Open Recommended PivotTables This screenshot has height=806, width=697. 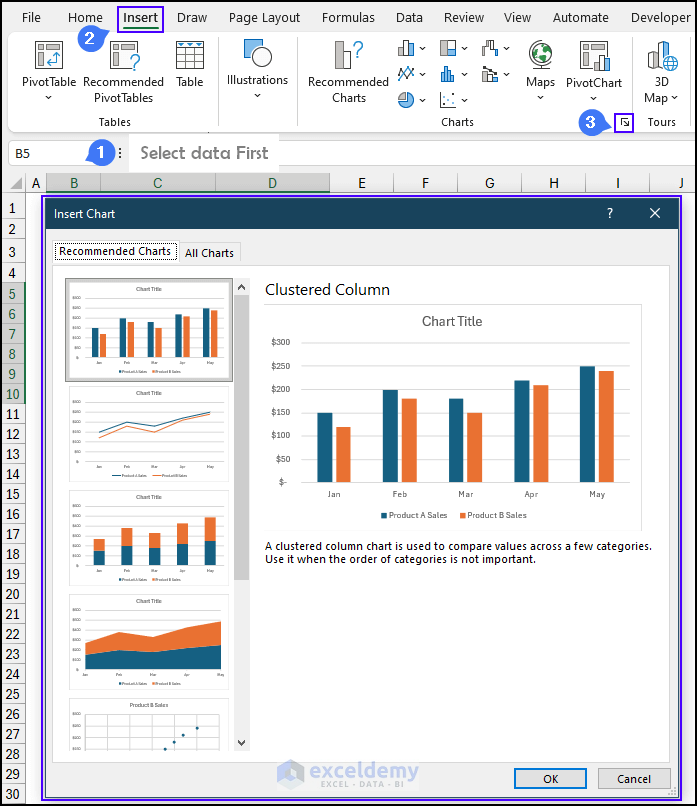[x=124, y=71]
